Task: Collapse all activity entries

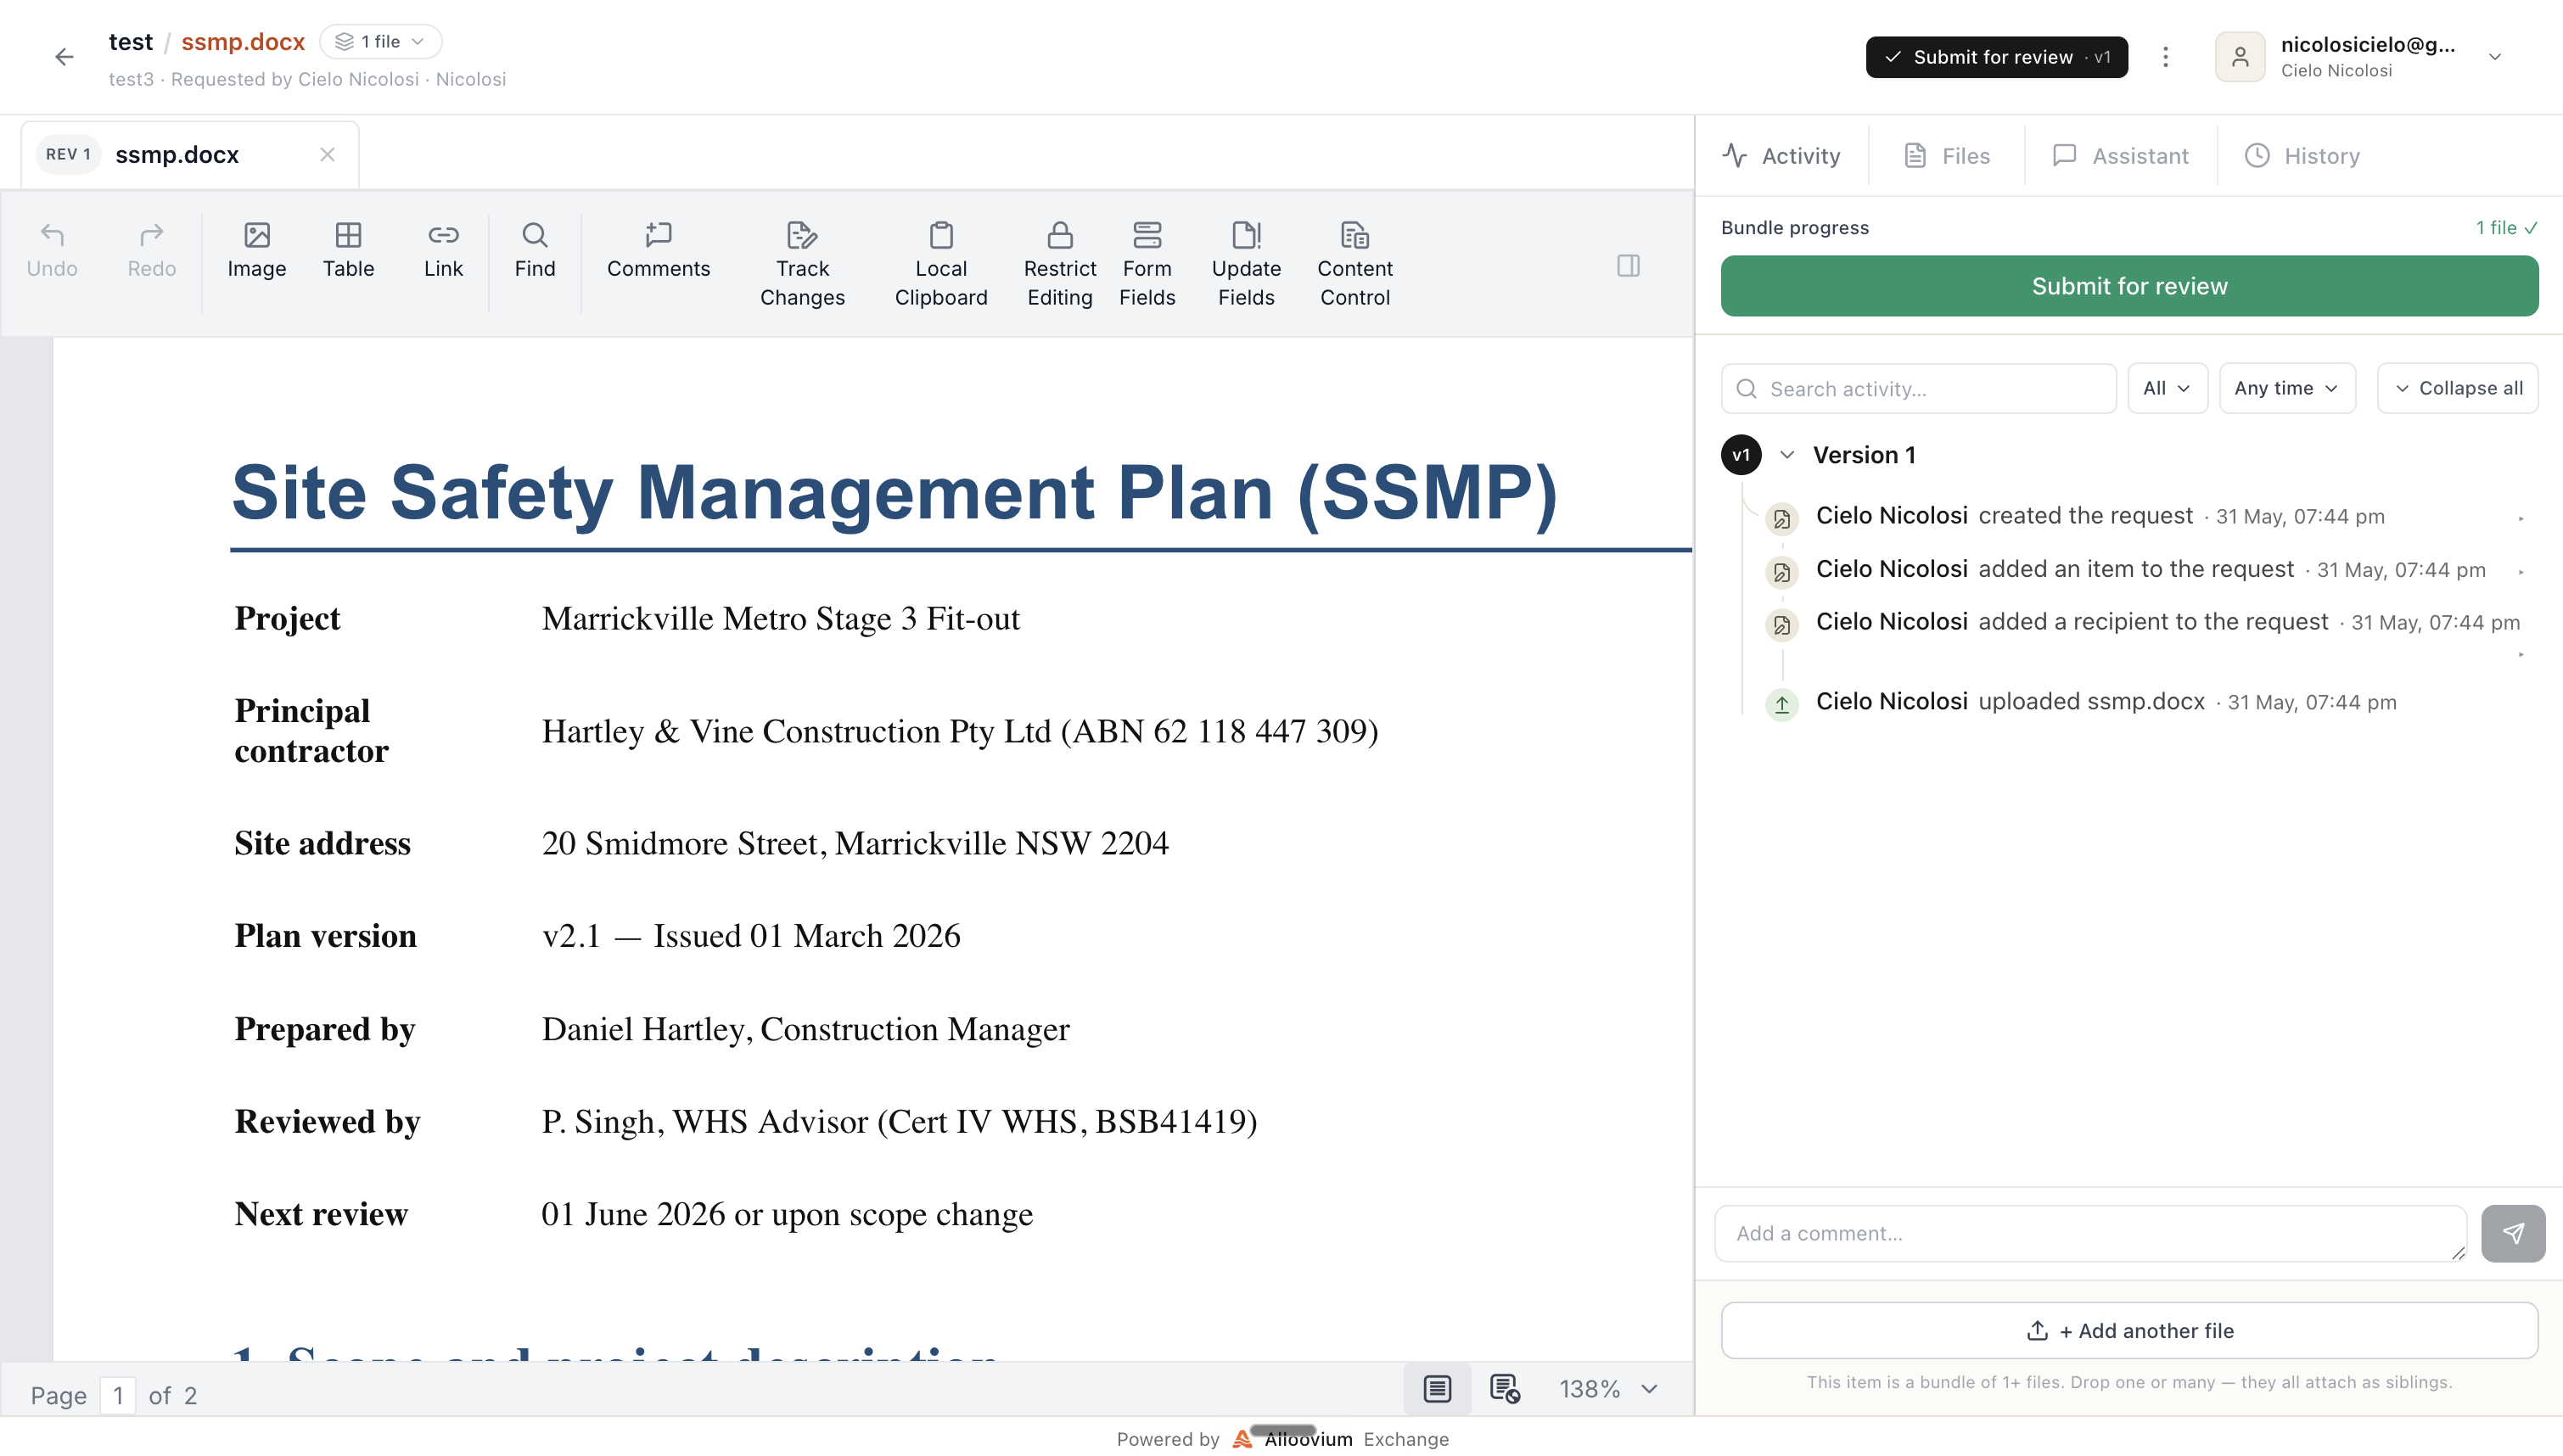Action: pos(2458,388)
